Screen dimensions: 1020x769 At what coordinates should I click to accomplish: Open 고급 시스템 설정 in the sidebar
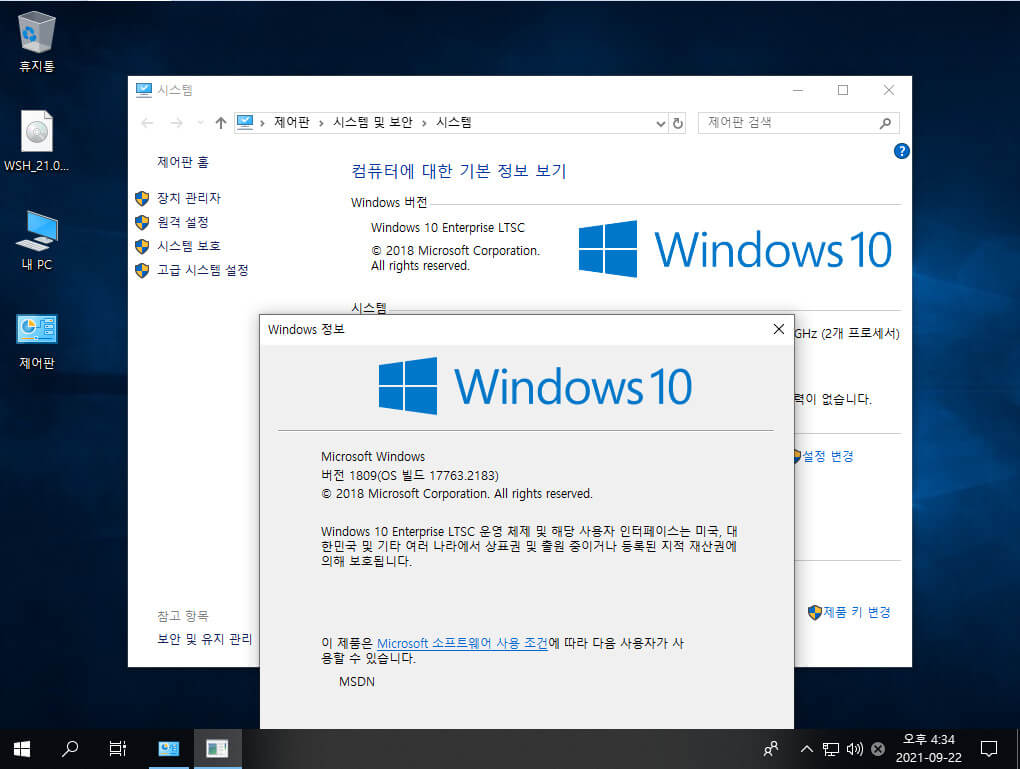click(x=202, y=270)
